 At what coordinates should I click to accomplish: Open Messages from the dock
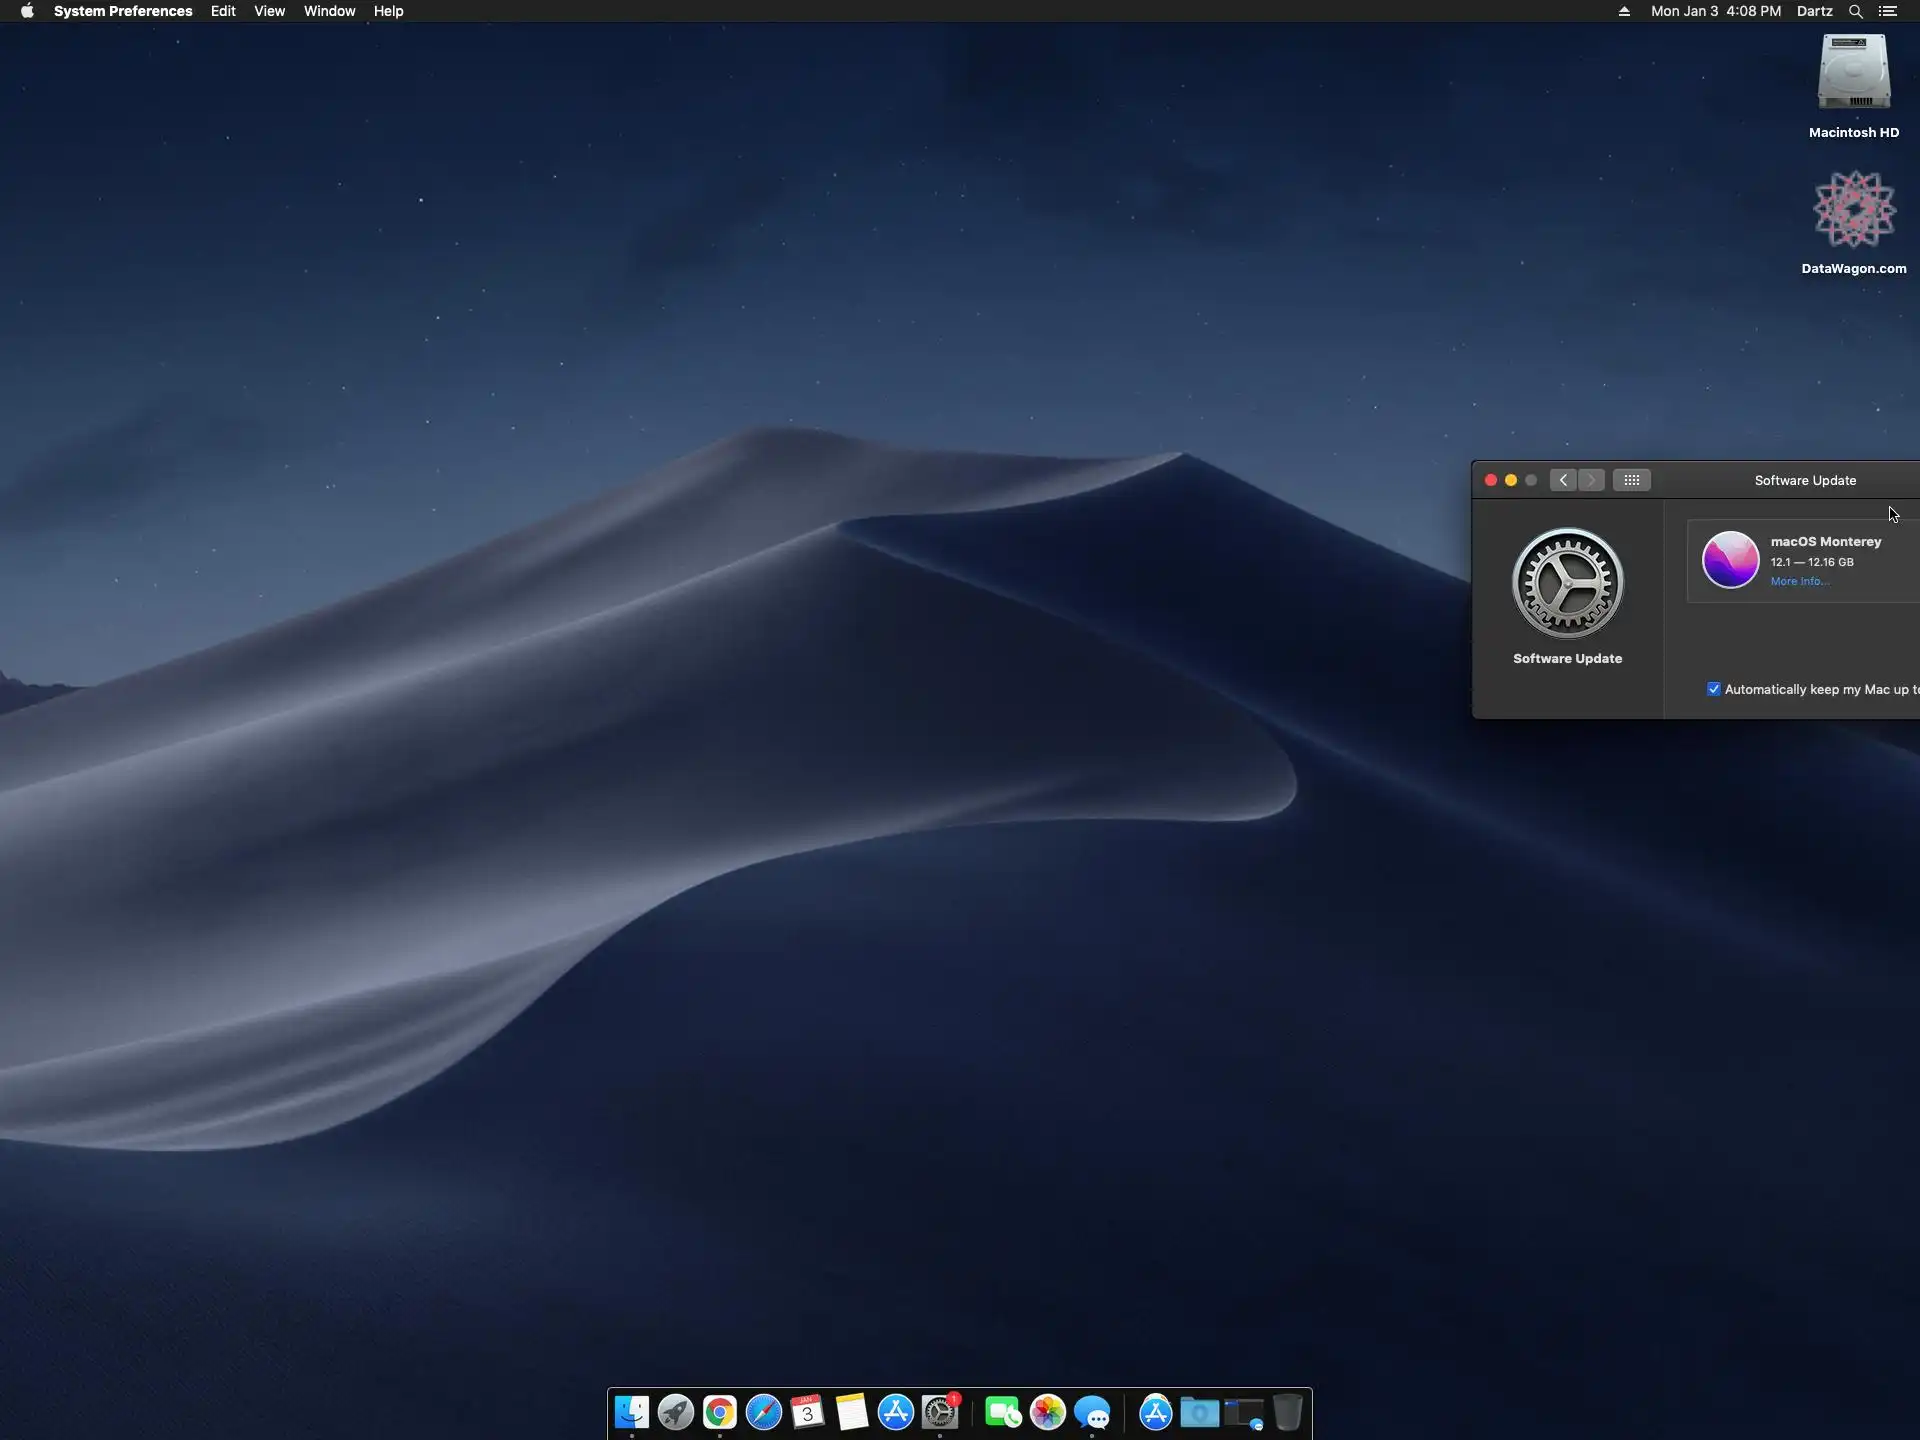click(x=1093, y=1413)
